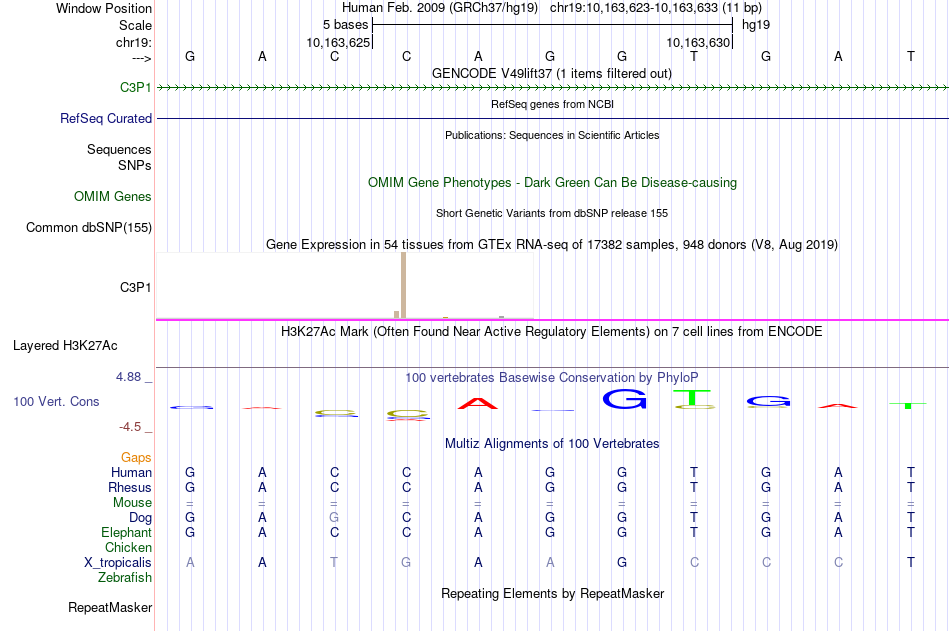950x631 pixels.
Task: Click the tallest GTEx expression bar
Action: tap(404, 285)
